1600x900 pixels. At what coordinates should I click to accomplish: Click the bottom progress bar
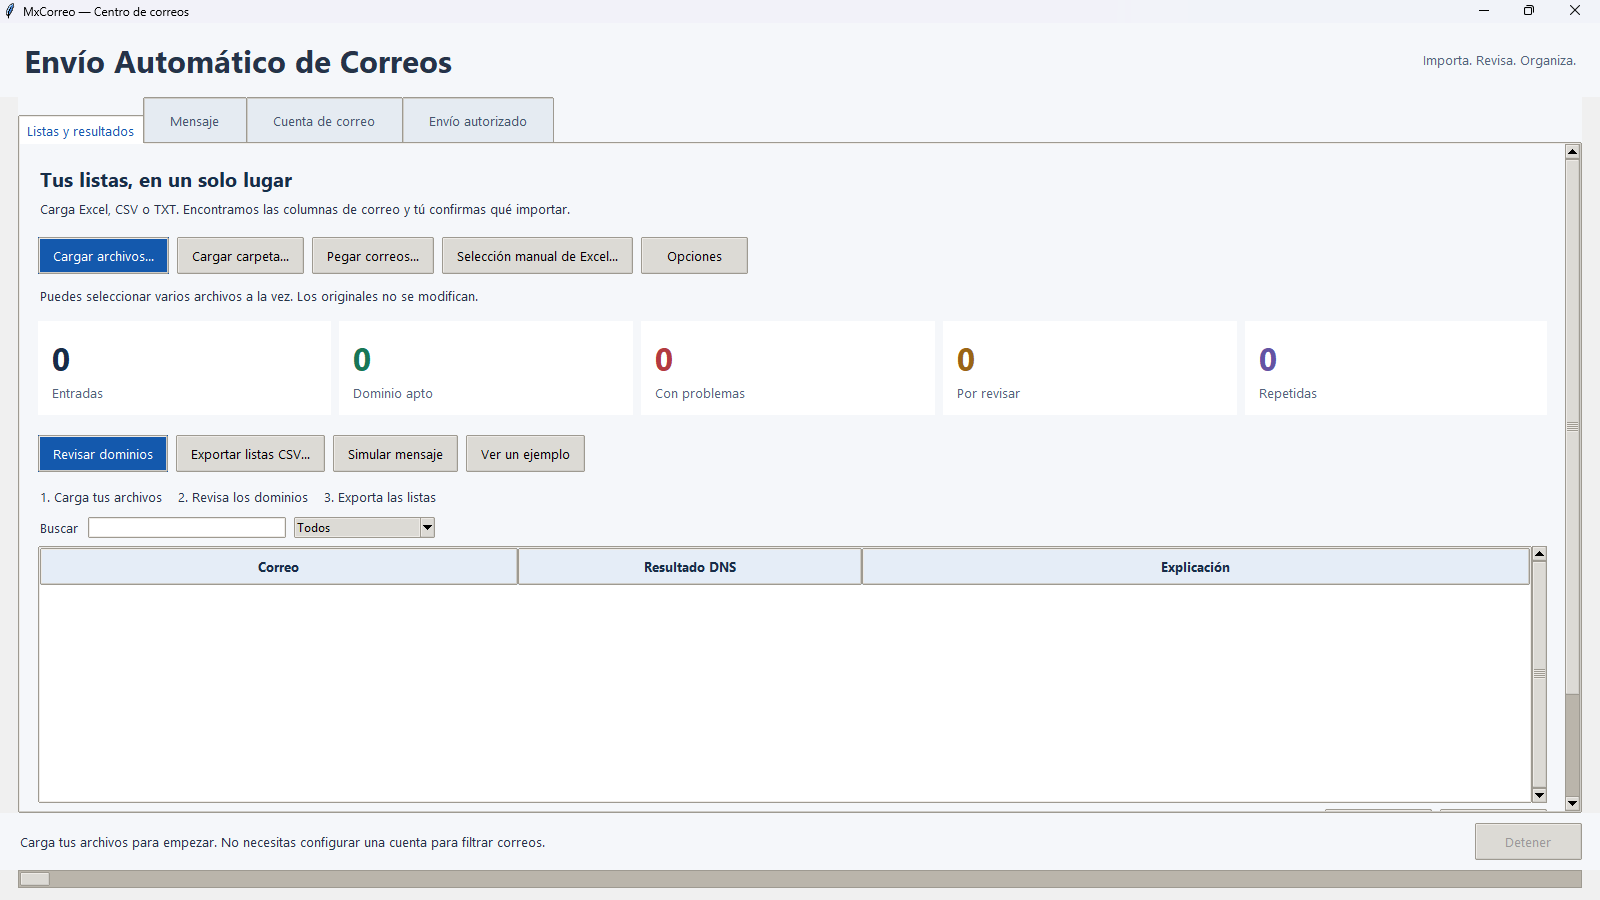(x=800, y=879)
